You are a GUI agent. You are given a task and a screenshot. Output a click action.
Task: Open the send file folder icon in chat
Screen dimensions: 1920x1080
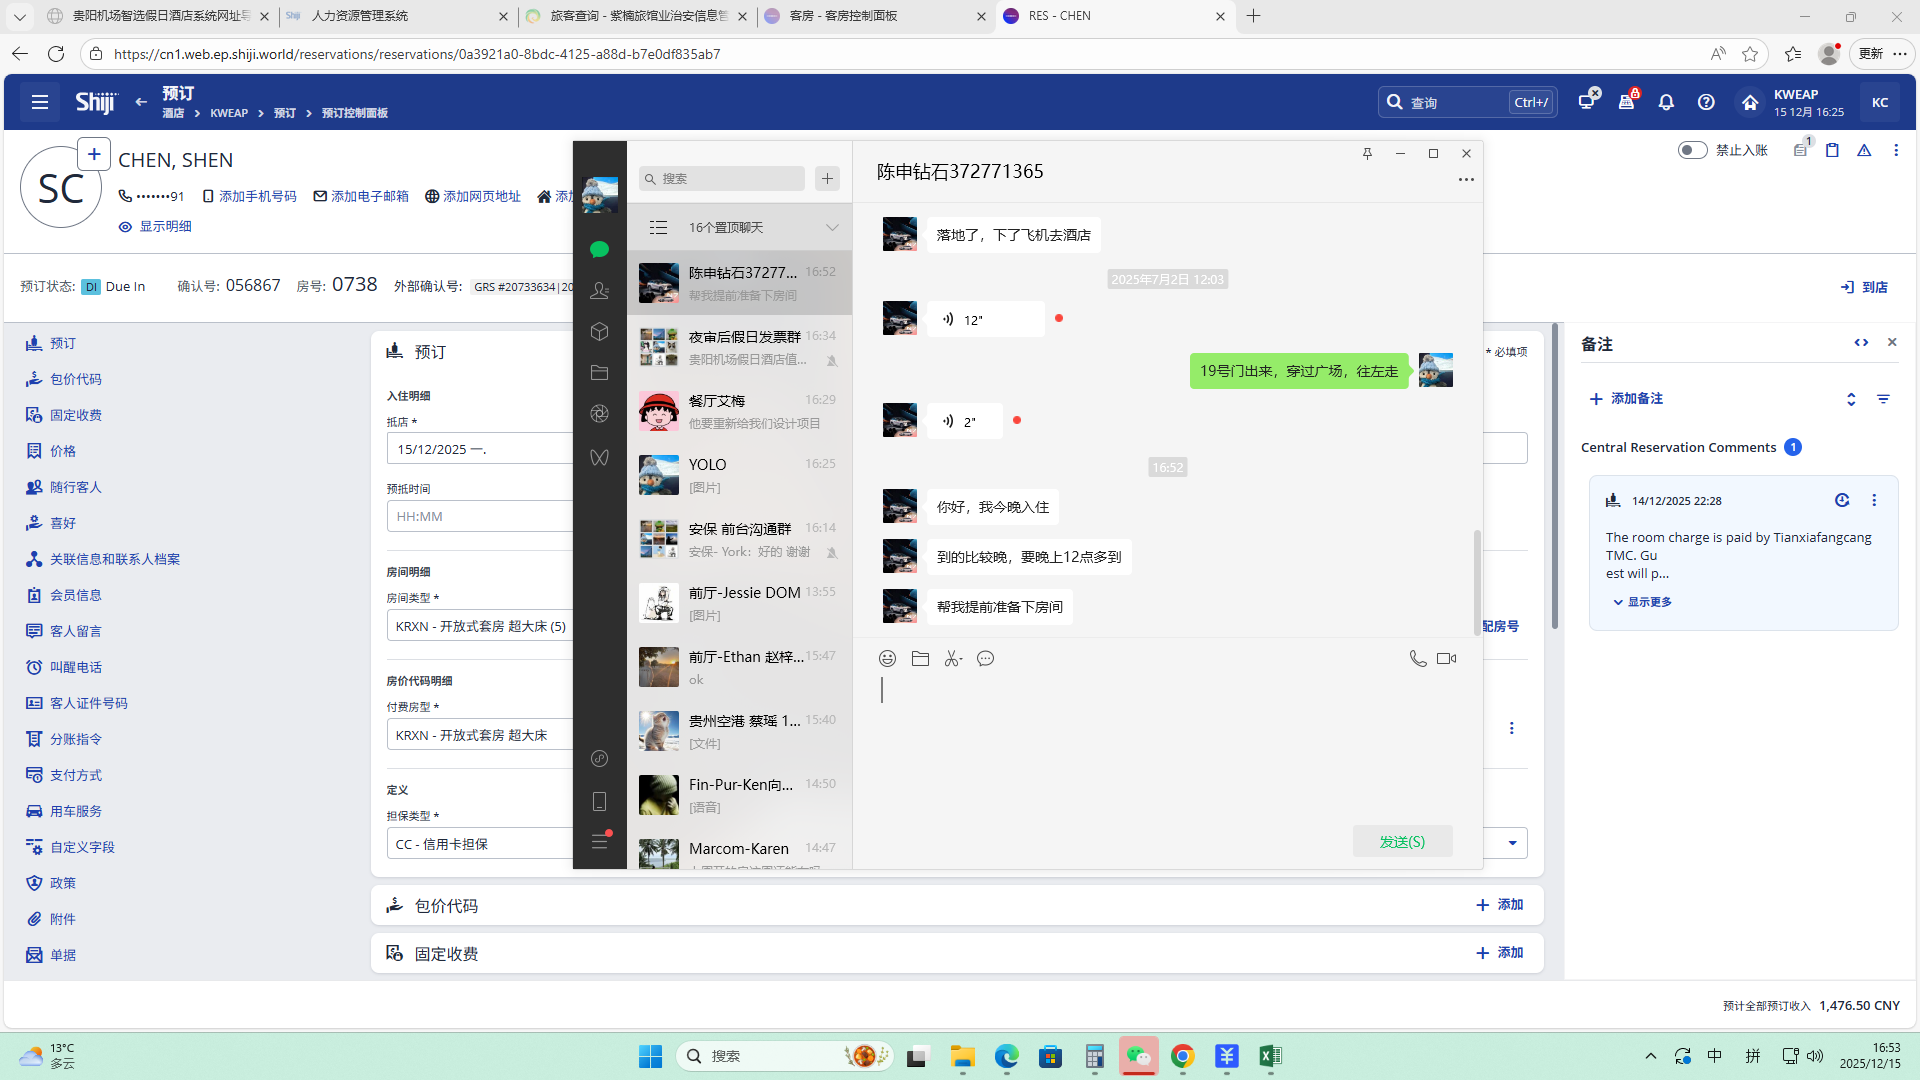(920, 658)
